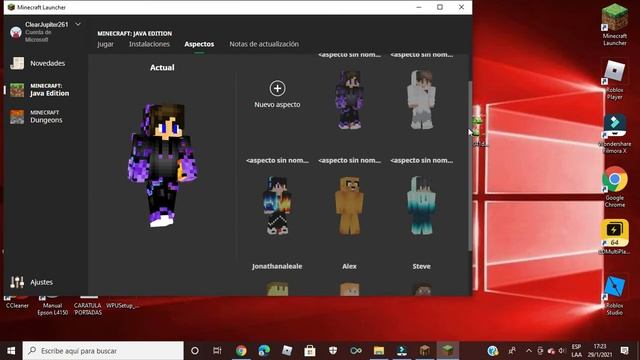Click the ClearJupiter261 account avatar
Screen dimensions: 640x360
(16, 32)
